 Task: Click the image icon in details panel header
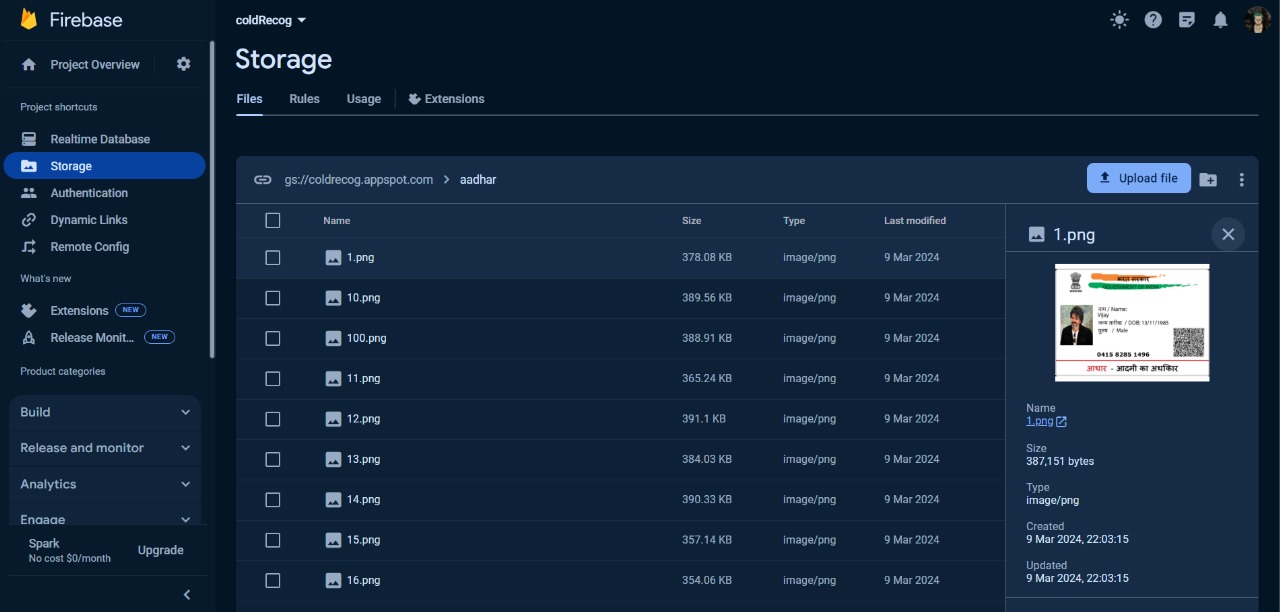point(1036,234)
